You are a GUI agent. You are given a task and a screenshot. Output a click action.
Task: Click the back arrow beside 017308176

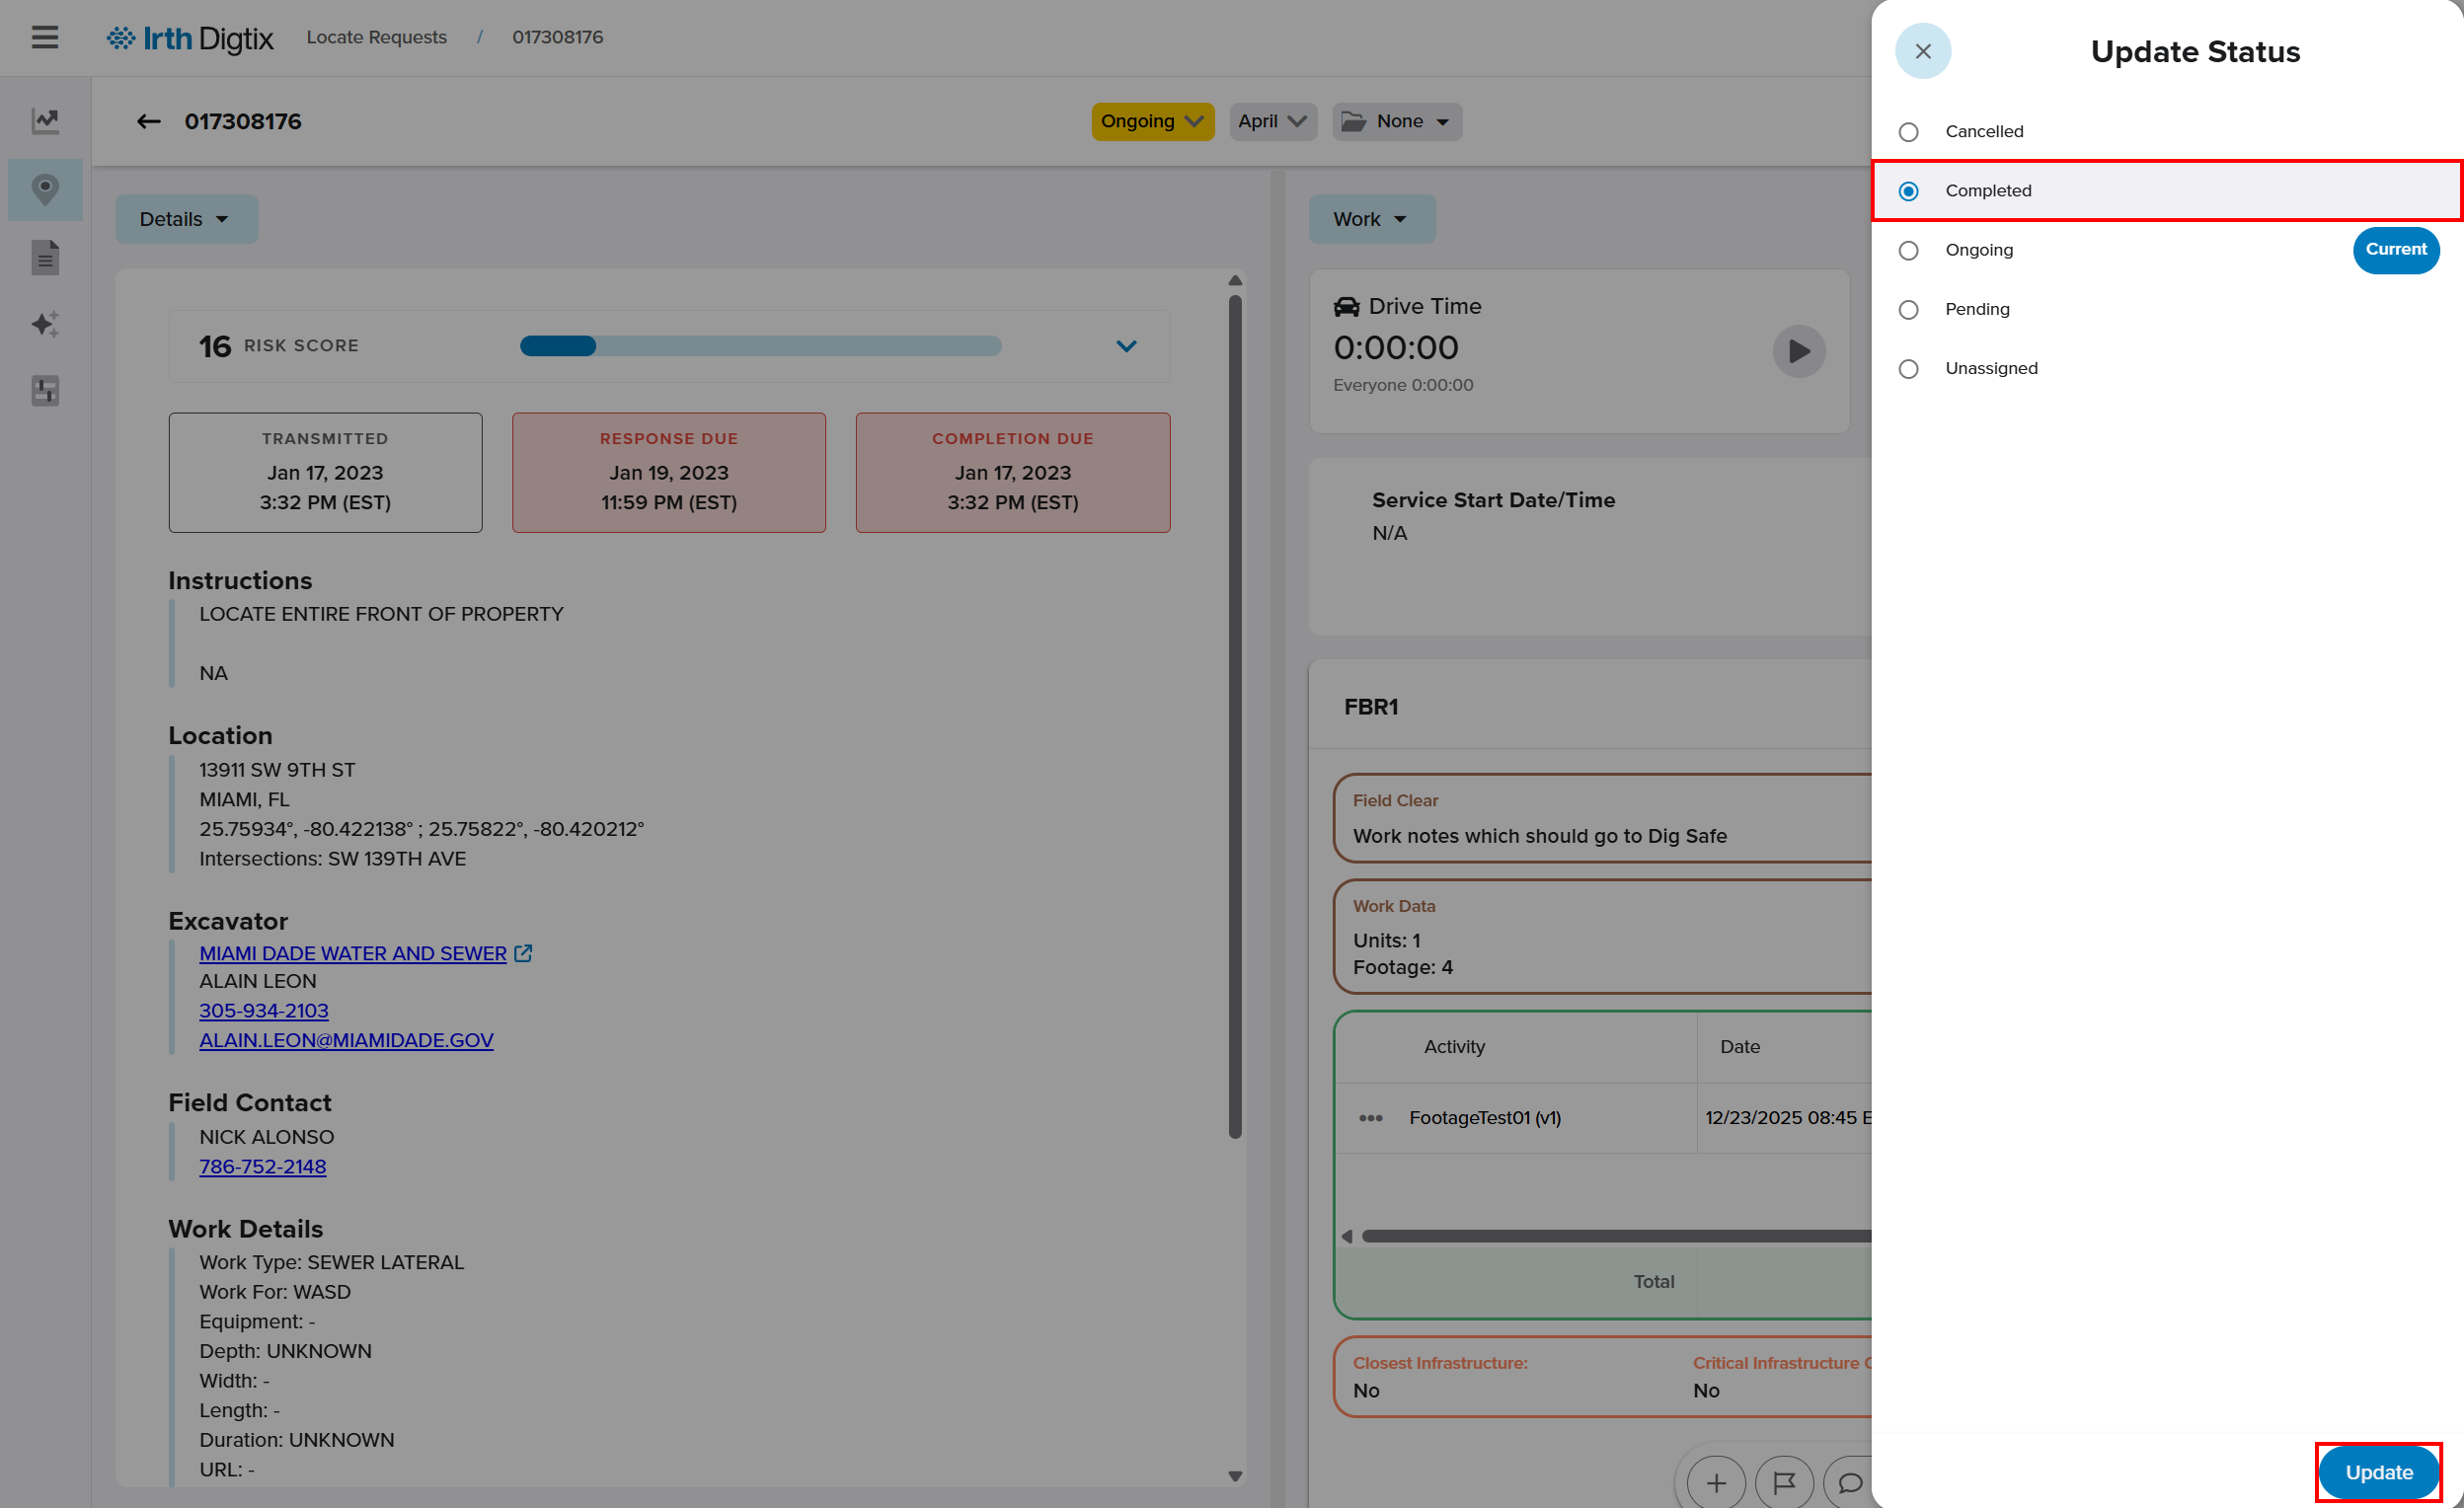(149, 122)
